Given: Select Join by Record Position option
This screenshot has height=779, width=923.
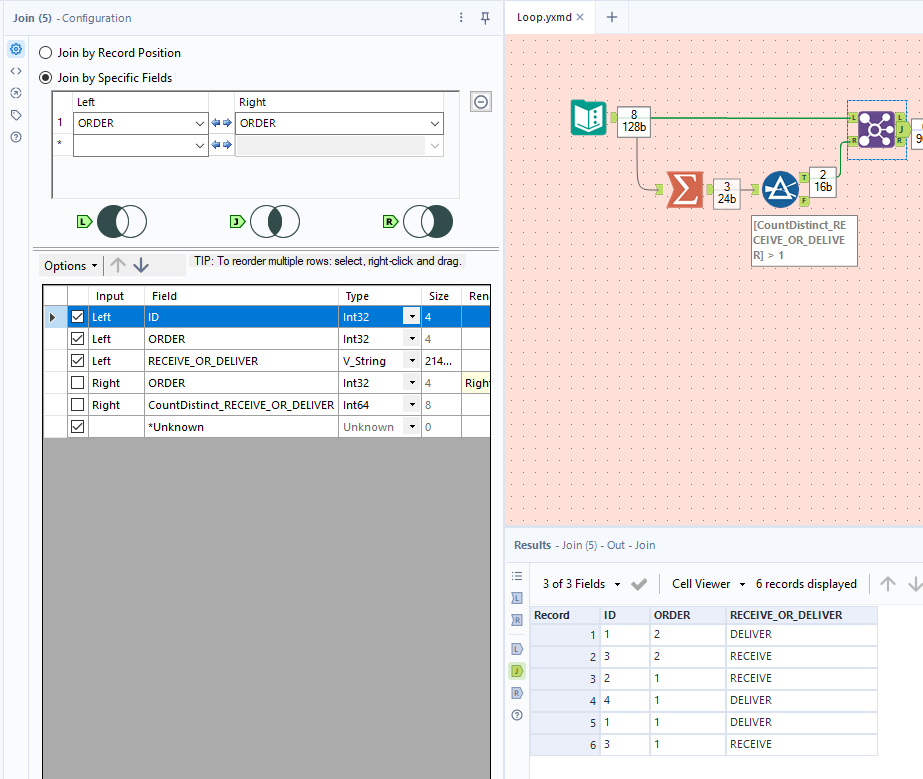Looking at the screenshot, I should pyautogui.click(x=46, y=53).
